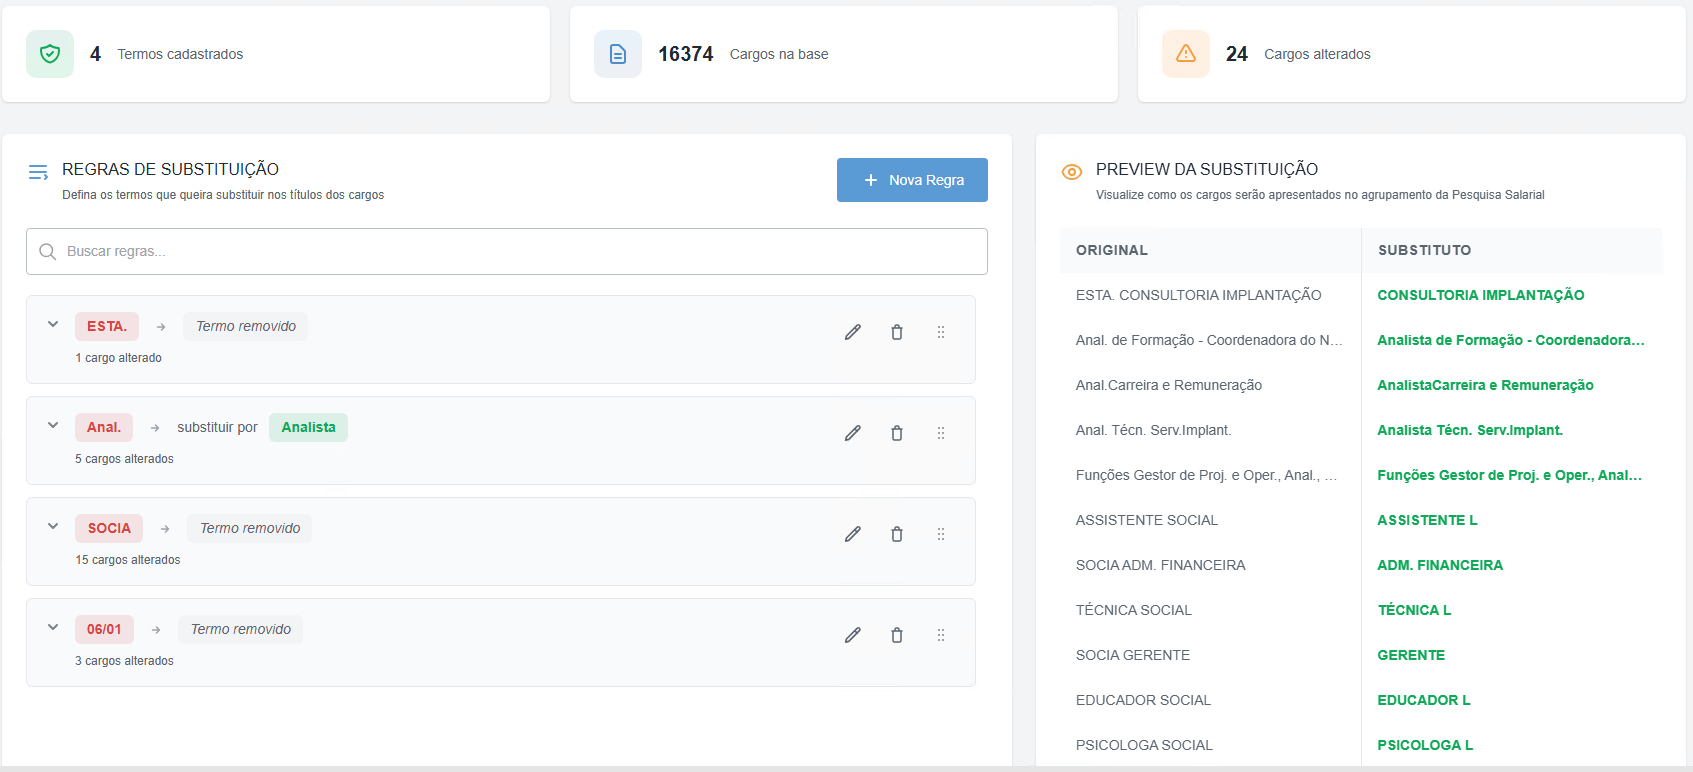
Task: Delete the ESTA. rule with the trash icon
Action: (897, 332)
